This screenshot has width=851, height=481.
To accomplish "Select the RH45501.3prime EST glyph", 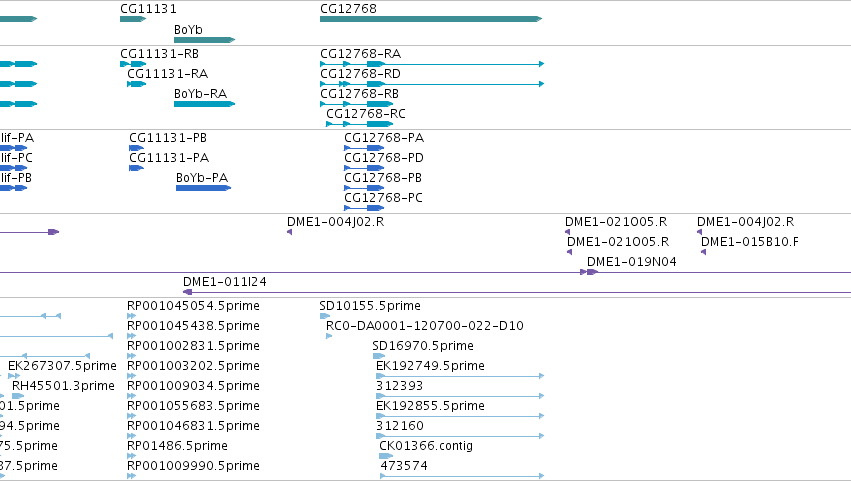I will click(x=18, y=396).
